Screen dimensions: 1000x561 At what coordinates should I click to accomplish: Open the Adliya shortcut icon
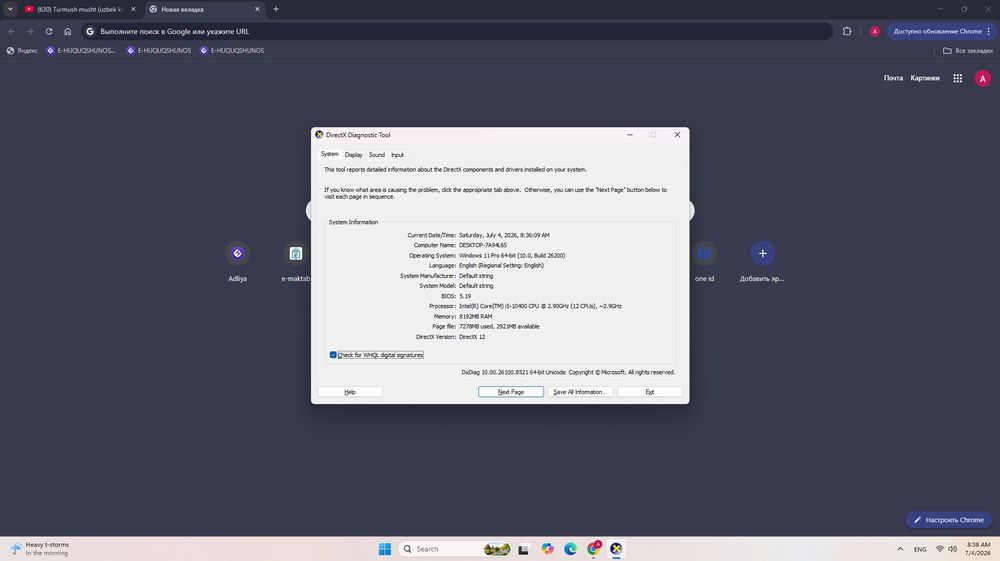click(237, 254)
